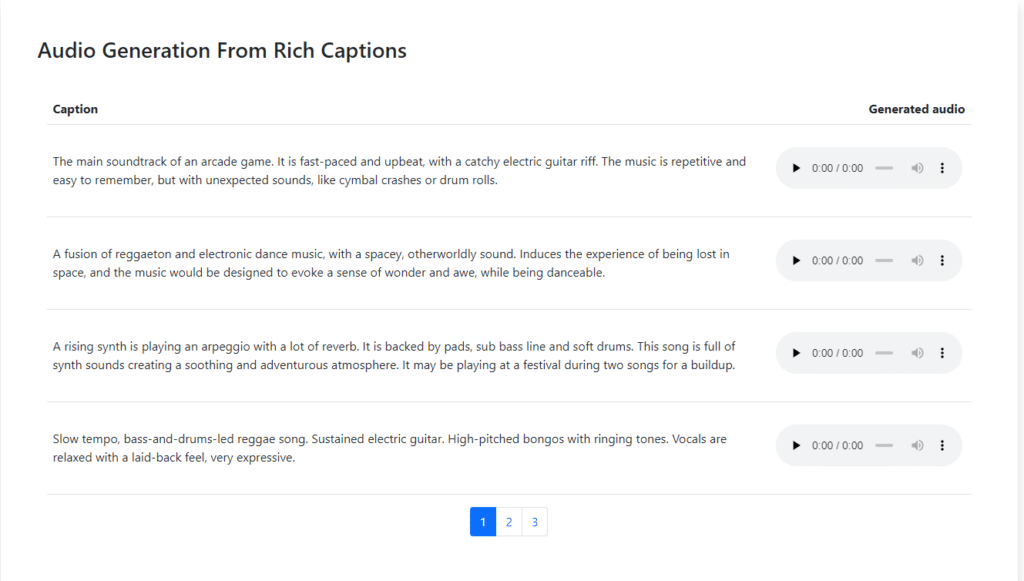
Task: Mute the reggaeton fusion audio player
Action: [918, 260]
